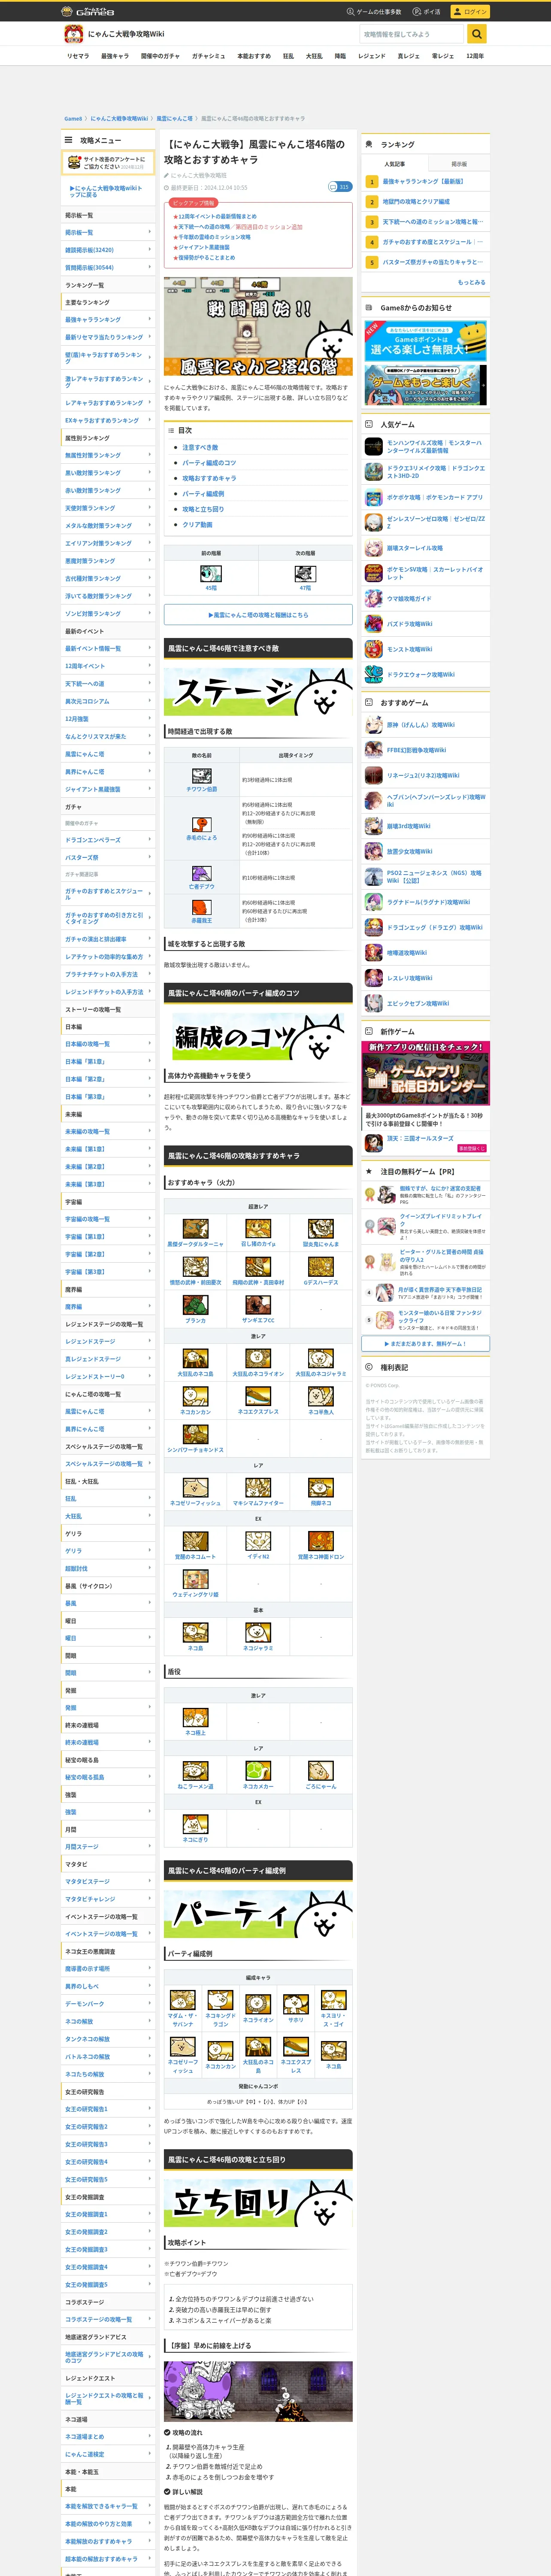Open the マキシマムファイター character icon
This screenshot has width=551, height=2576.
tap(258, 1487)
